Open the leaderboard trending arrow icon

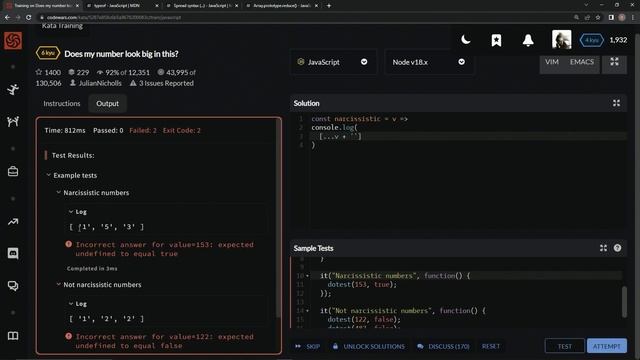coord(13,222)
